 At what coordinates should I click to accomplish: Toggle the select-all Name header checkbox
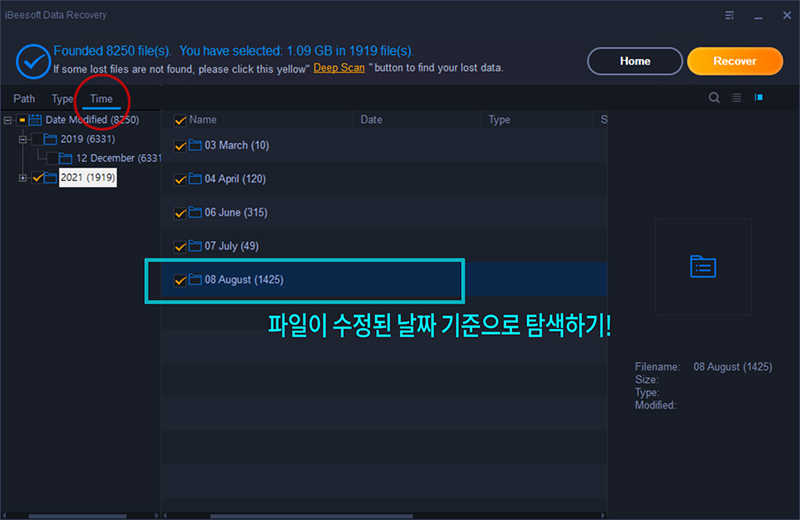point(180,120)
